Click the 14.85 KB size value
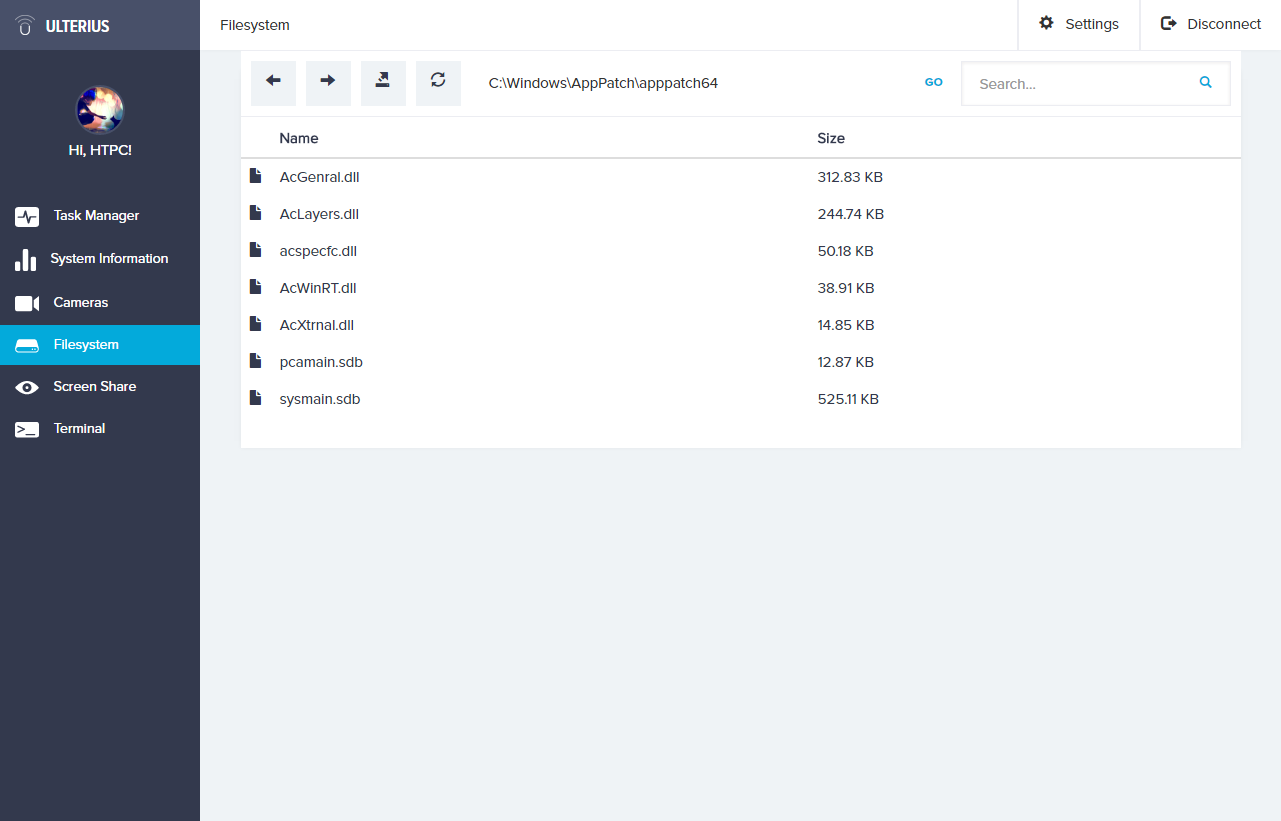1281x821 pixels. pos(846,325)
